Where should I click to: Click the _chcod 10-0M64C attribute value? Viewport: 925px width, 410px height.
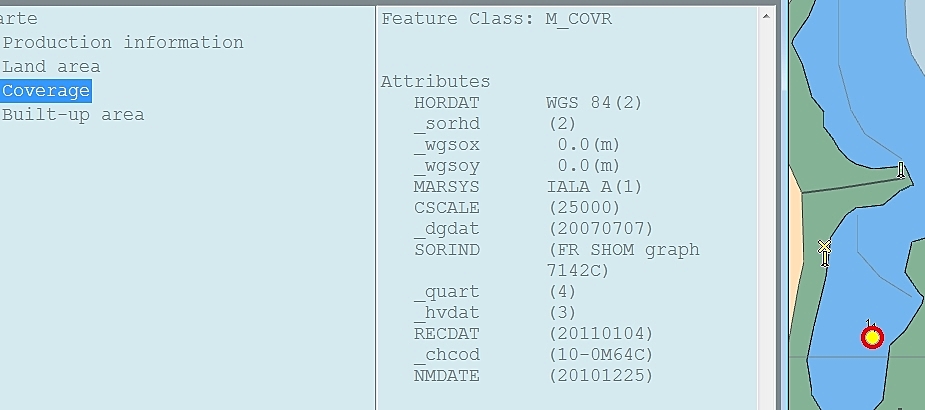coord(601,355)
